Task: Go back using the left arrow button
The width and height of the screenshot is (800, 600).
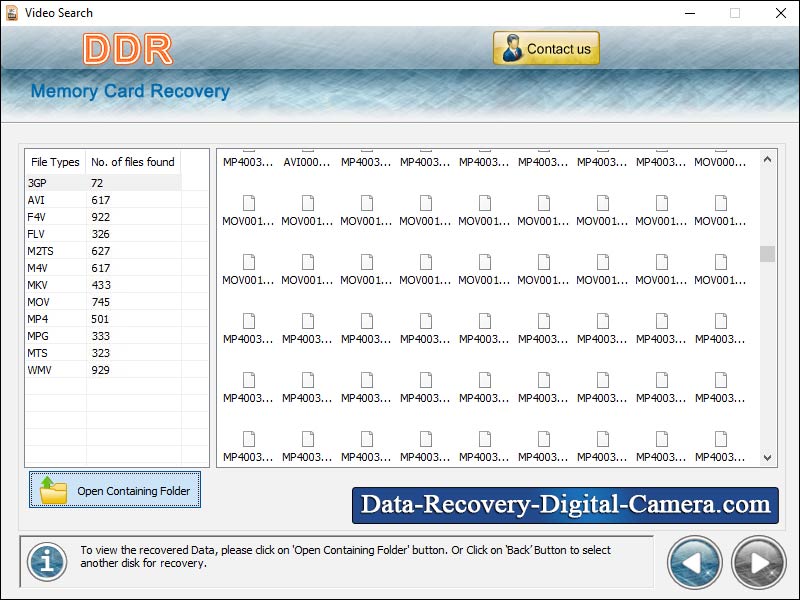Action: pyautogui.click(x=694, y=562)
